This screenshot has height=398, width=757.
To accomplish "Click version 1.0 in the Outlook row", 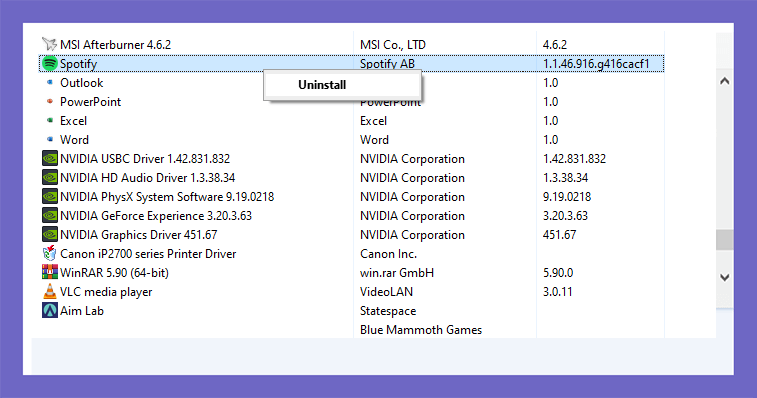I will (x=550, y=83).
